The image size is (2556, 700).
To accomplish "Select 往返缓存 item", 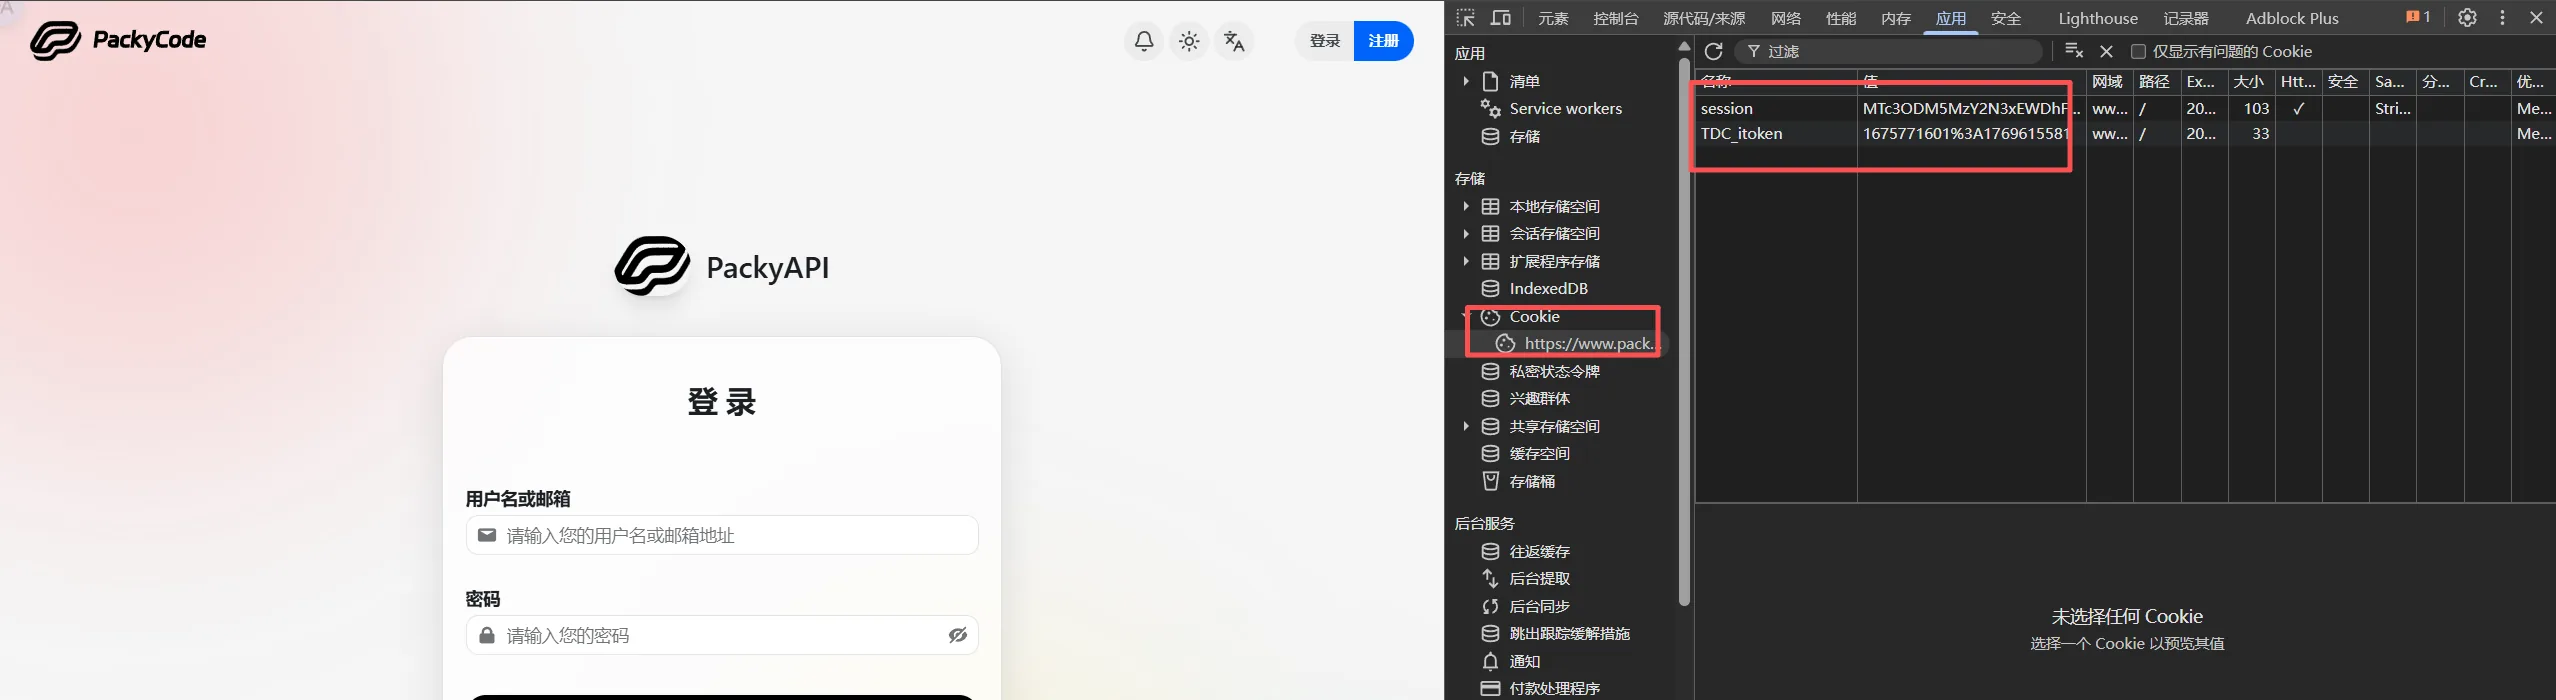I will [x=1539, y=551].
